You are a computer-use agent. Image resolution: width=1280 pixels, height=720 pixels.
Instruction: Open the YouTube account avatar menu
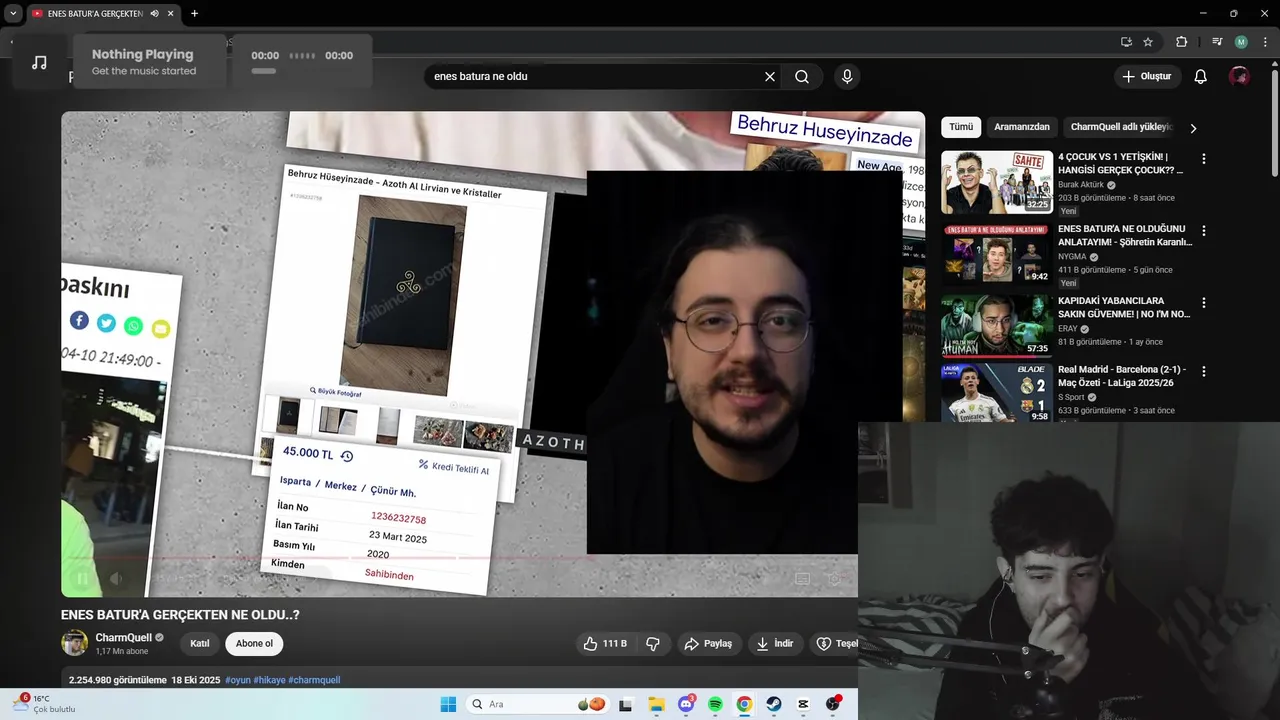click(x=1239, y=77)
